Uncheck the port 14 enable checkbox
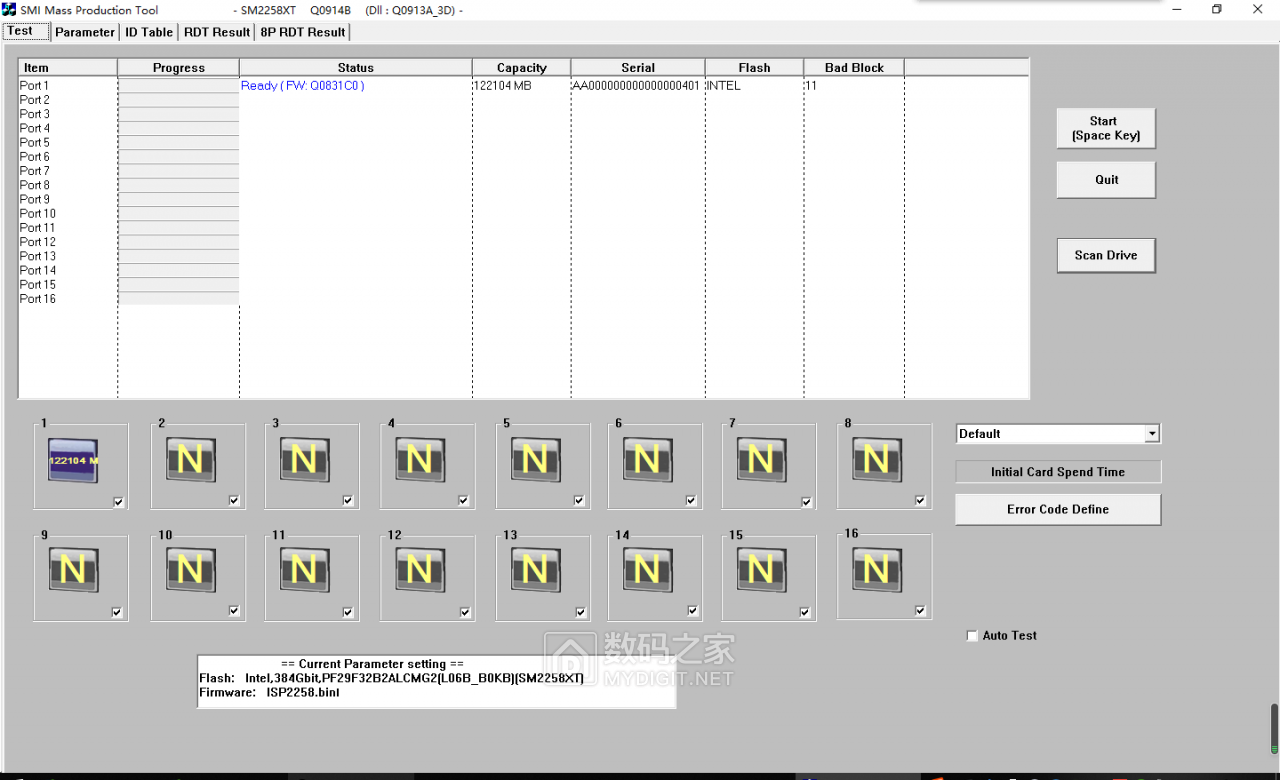The width and height of the screenshot is (1280, 780). 693,611
